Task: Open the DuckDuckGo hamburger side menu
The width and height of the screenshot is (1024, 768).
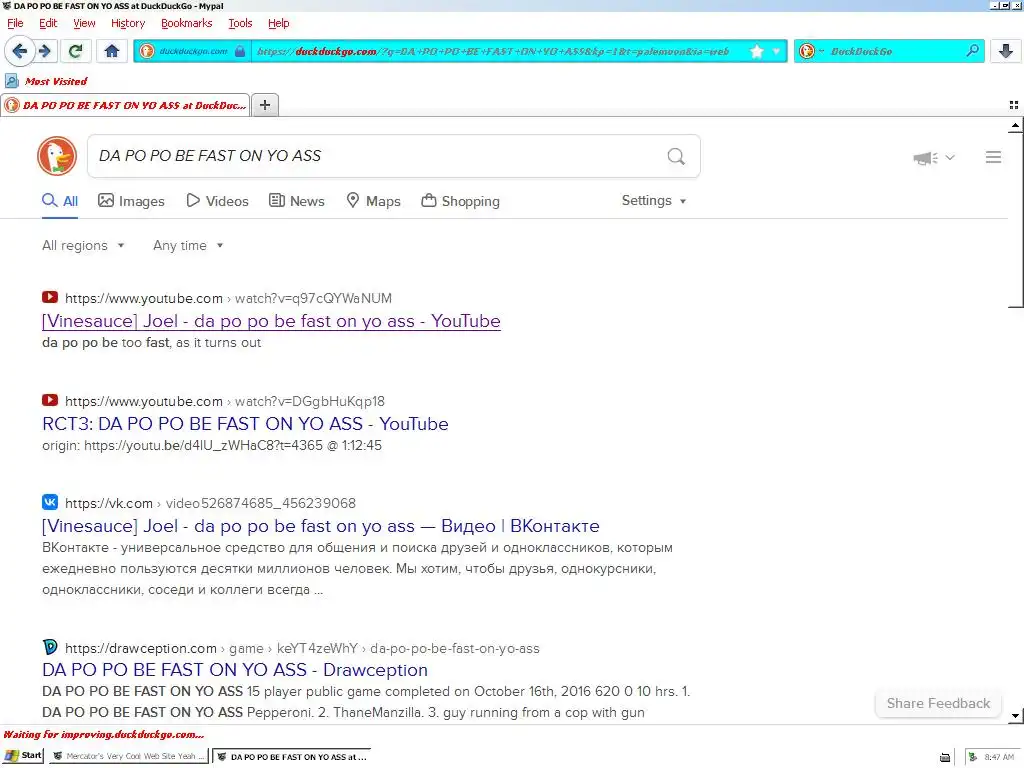Action: pos(993,157)
